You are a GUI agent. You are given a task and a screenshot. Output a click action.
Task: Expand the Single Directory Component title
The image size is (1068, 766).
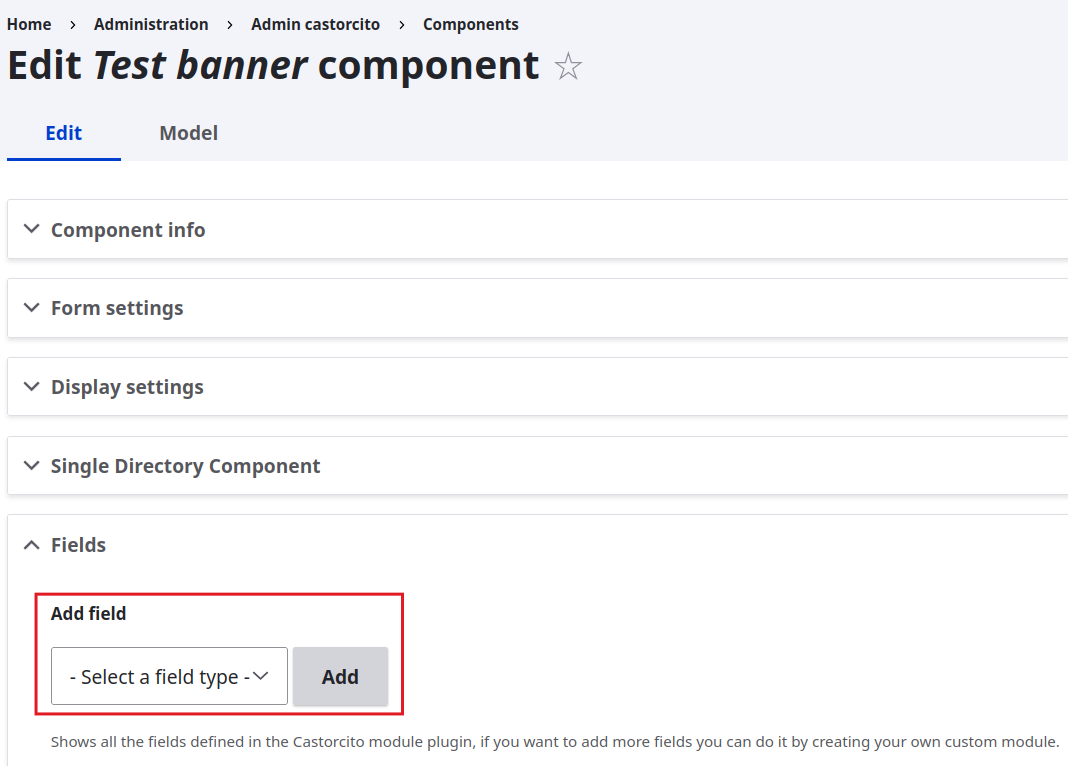[x=185, y=466]
